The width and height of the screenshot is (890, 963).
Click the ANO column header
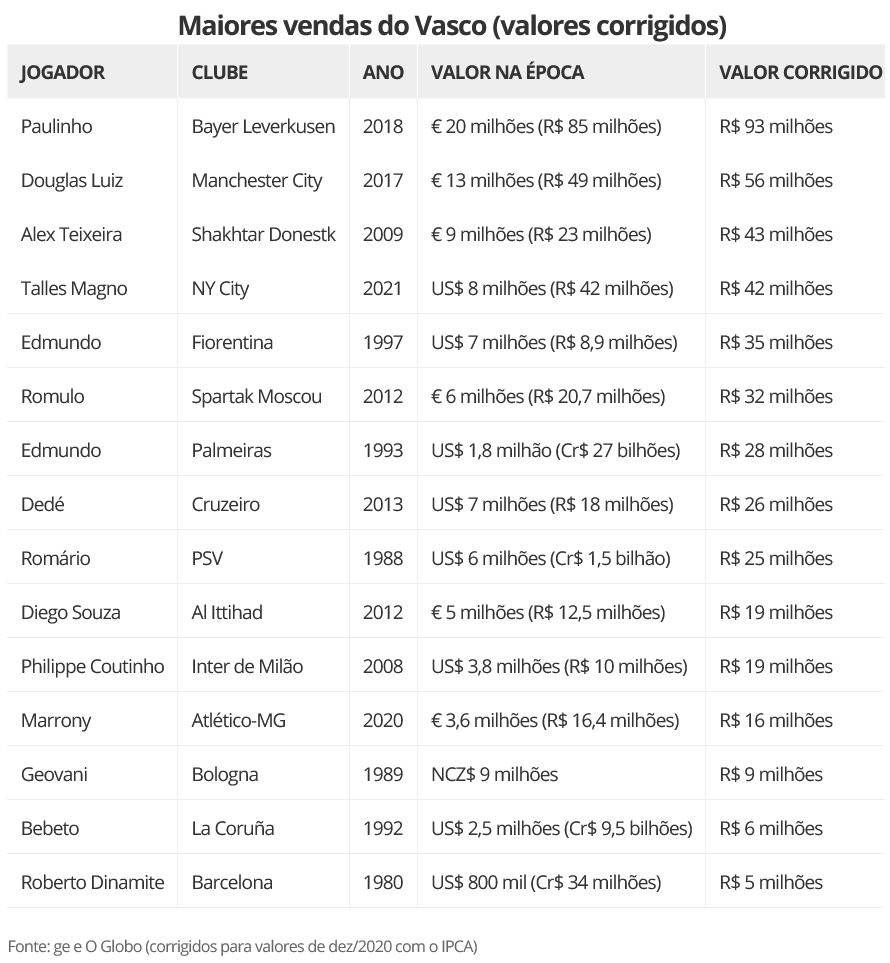click(383, 72)
